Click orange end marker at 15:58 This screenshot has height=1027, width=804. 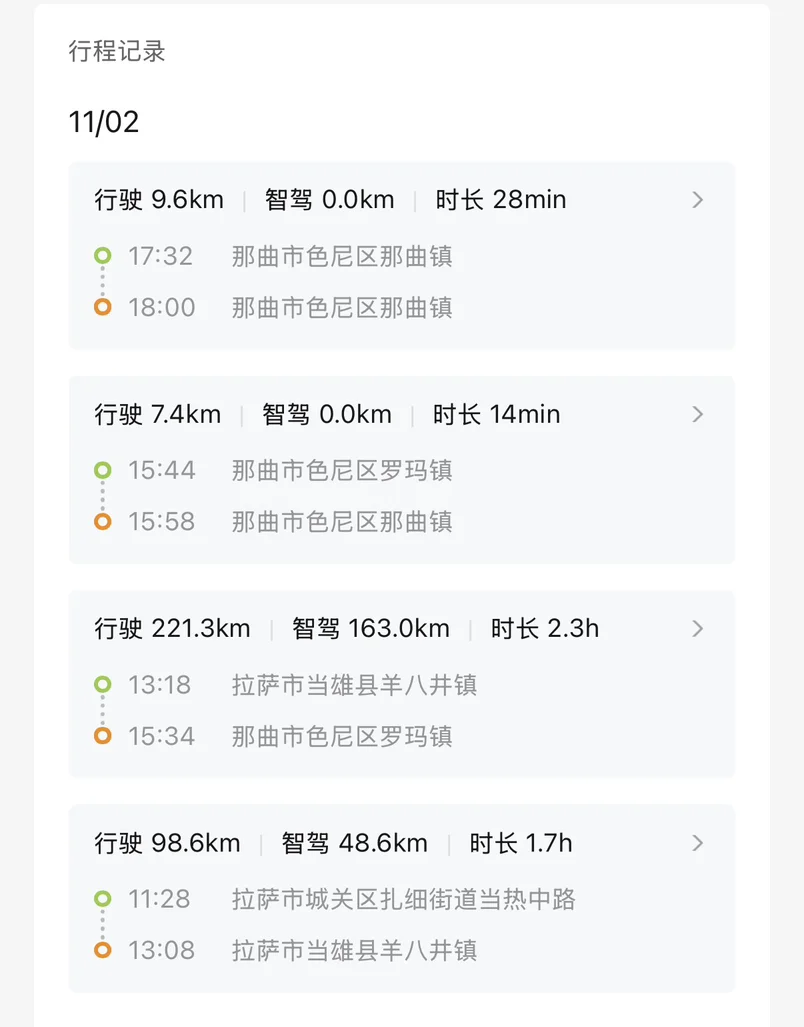click(102, 521)
